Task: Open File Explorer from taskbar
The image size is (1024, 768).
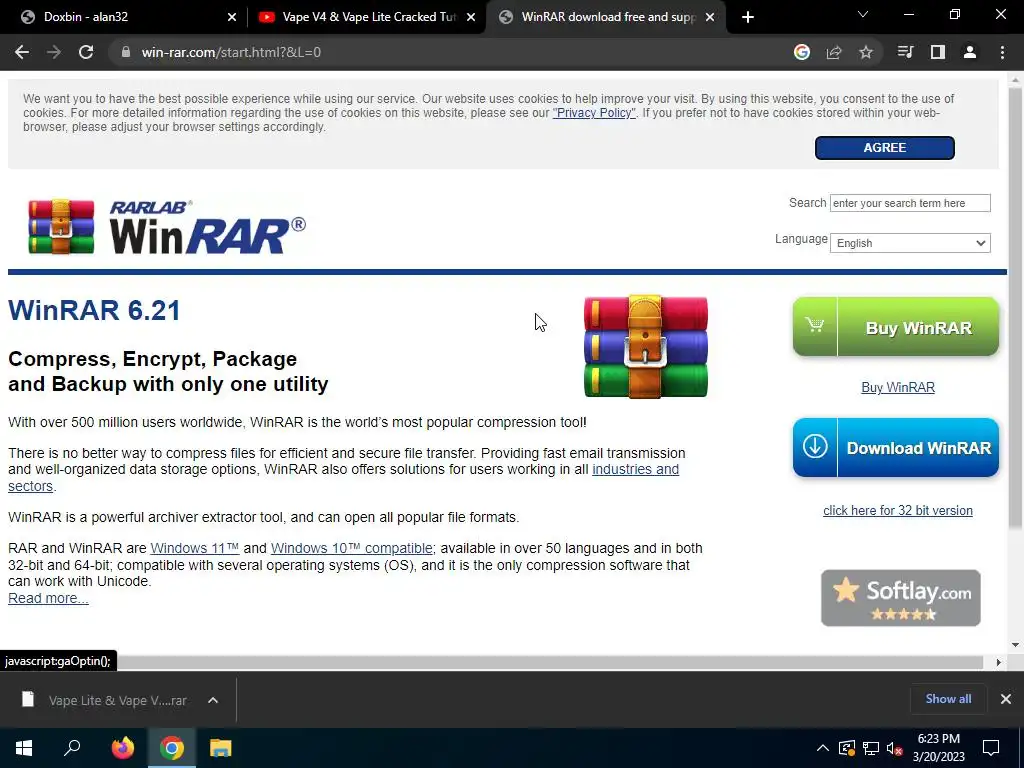Action: tap(221, 748)
